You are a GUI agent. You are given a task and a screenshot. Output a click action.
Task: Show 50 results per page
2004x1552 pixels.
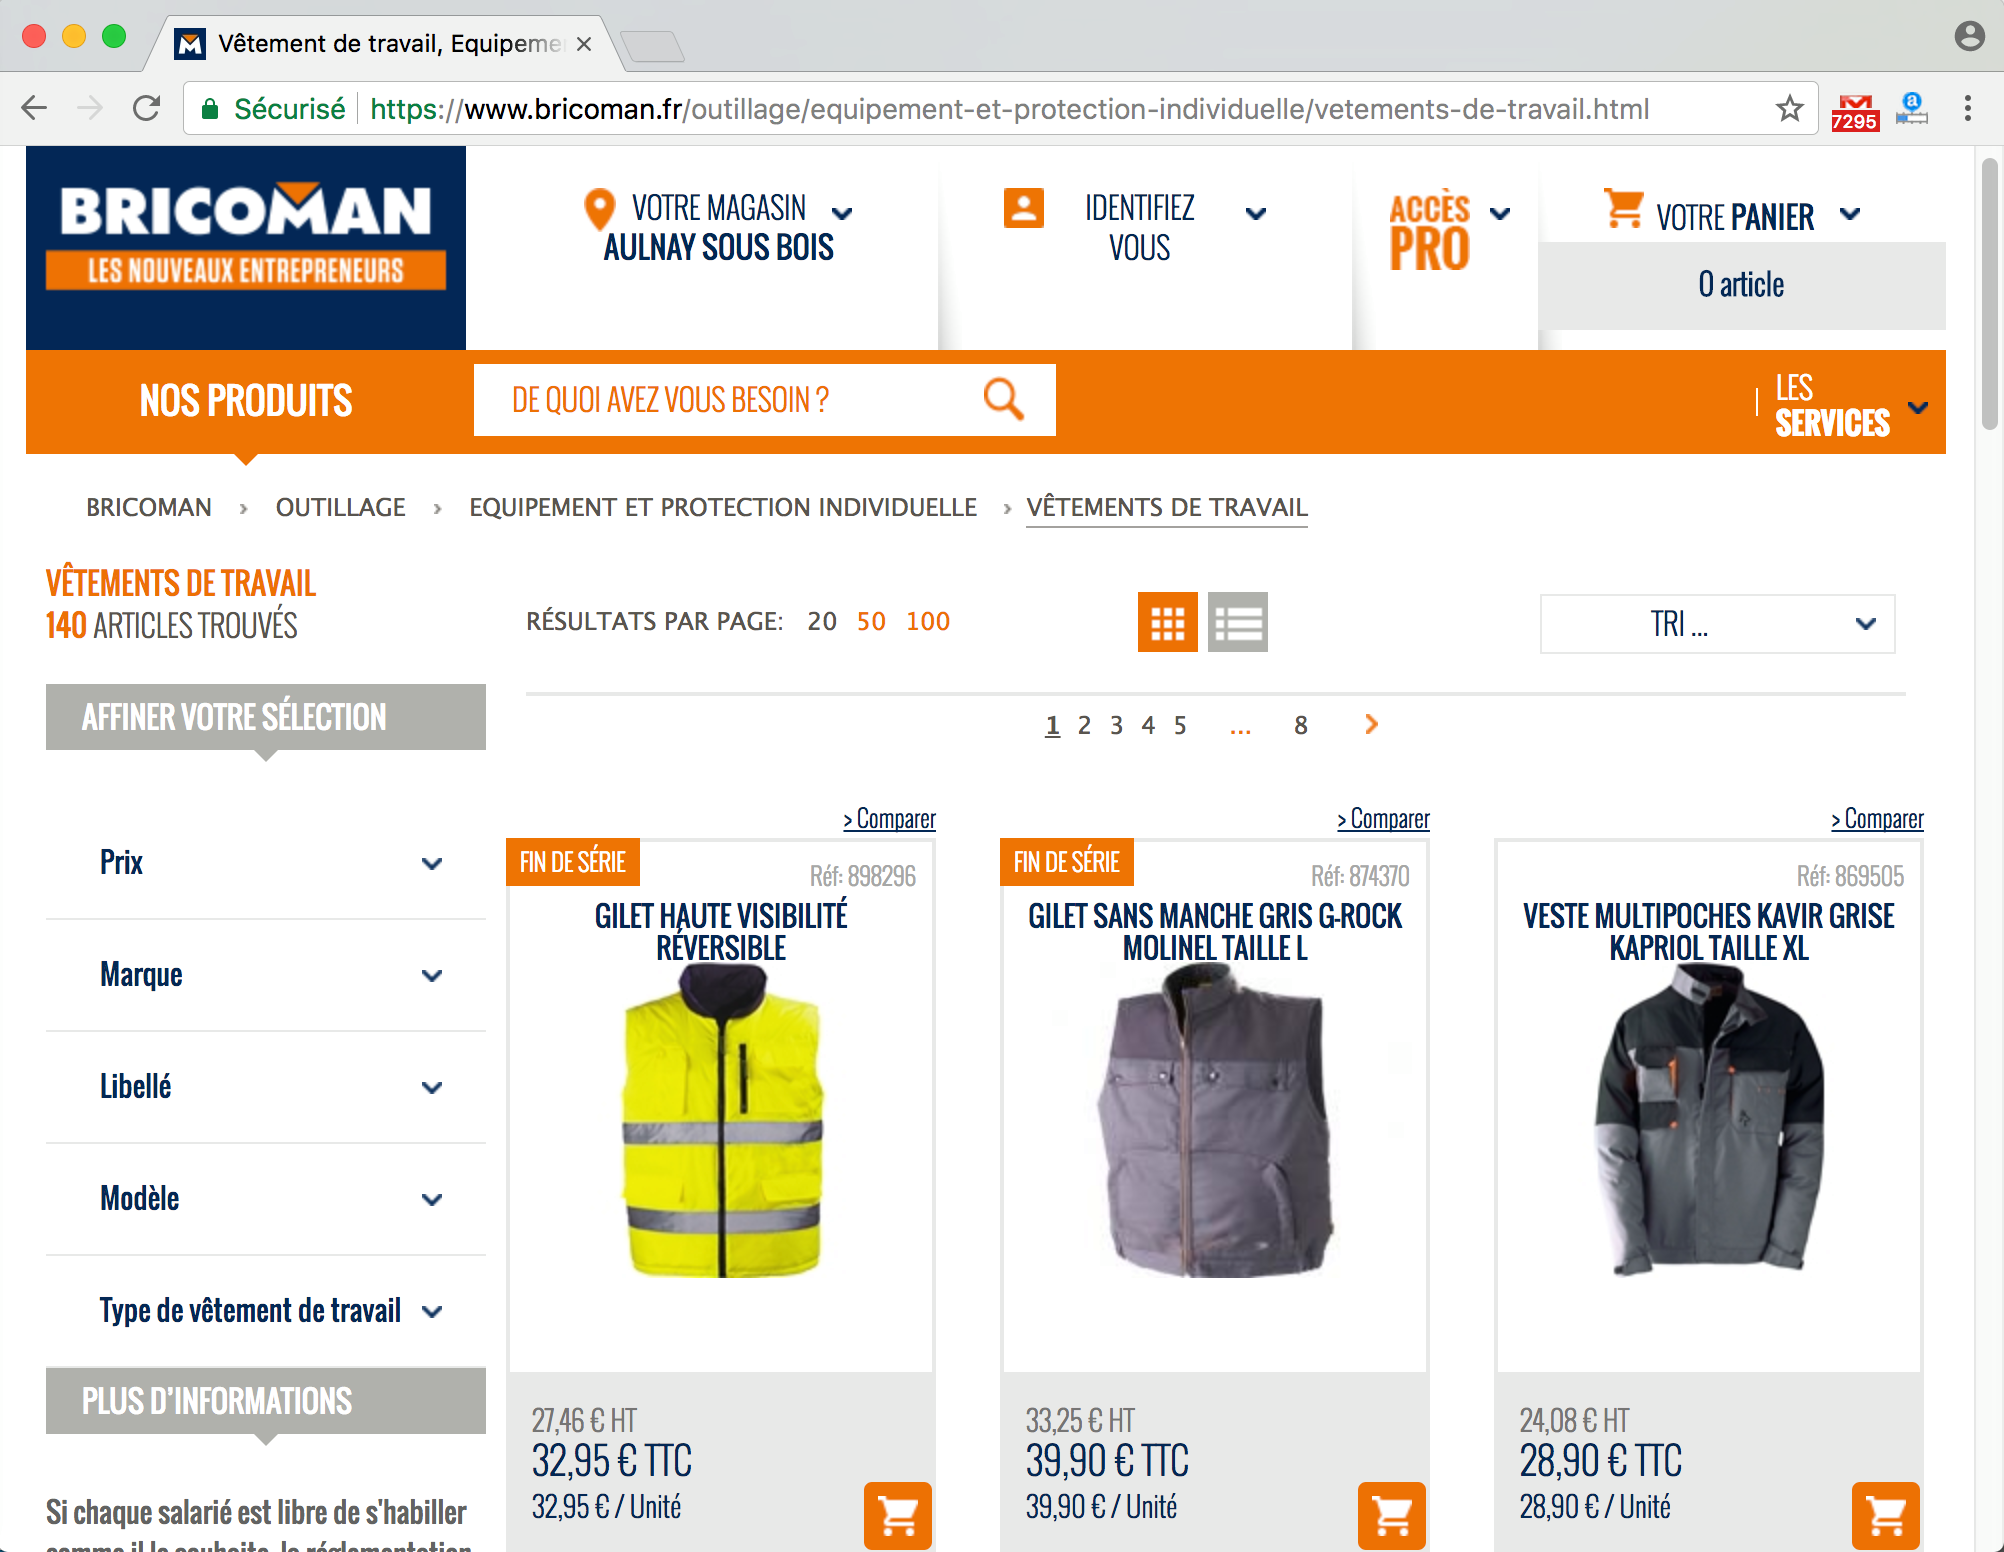pos(871,621)
